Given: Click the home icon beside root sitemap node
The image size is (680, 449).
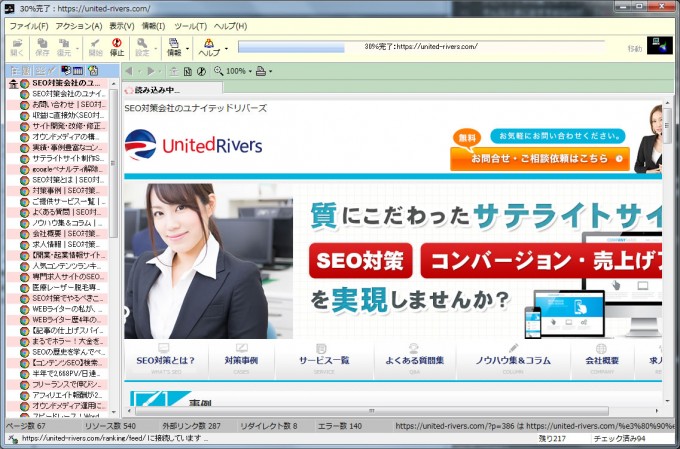Looking at the screenshot, I should [x=13, y=83].
